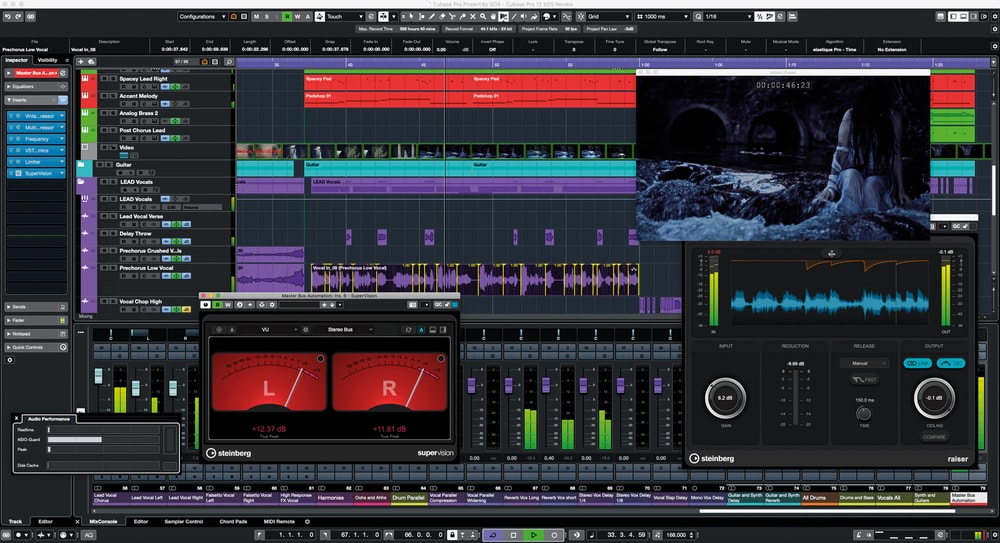Select the Zoom magnifier tool

point(483,17)
